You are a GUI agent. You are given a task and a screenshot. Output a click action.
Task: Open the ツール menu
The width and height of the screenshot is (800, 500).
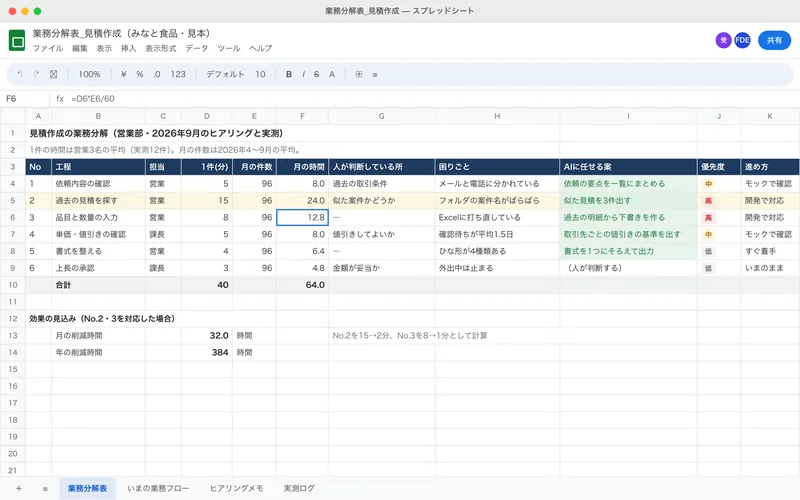click(229, 48)
